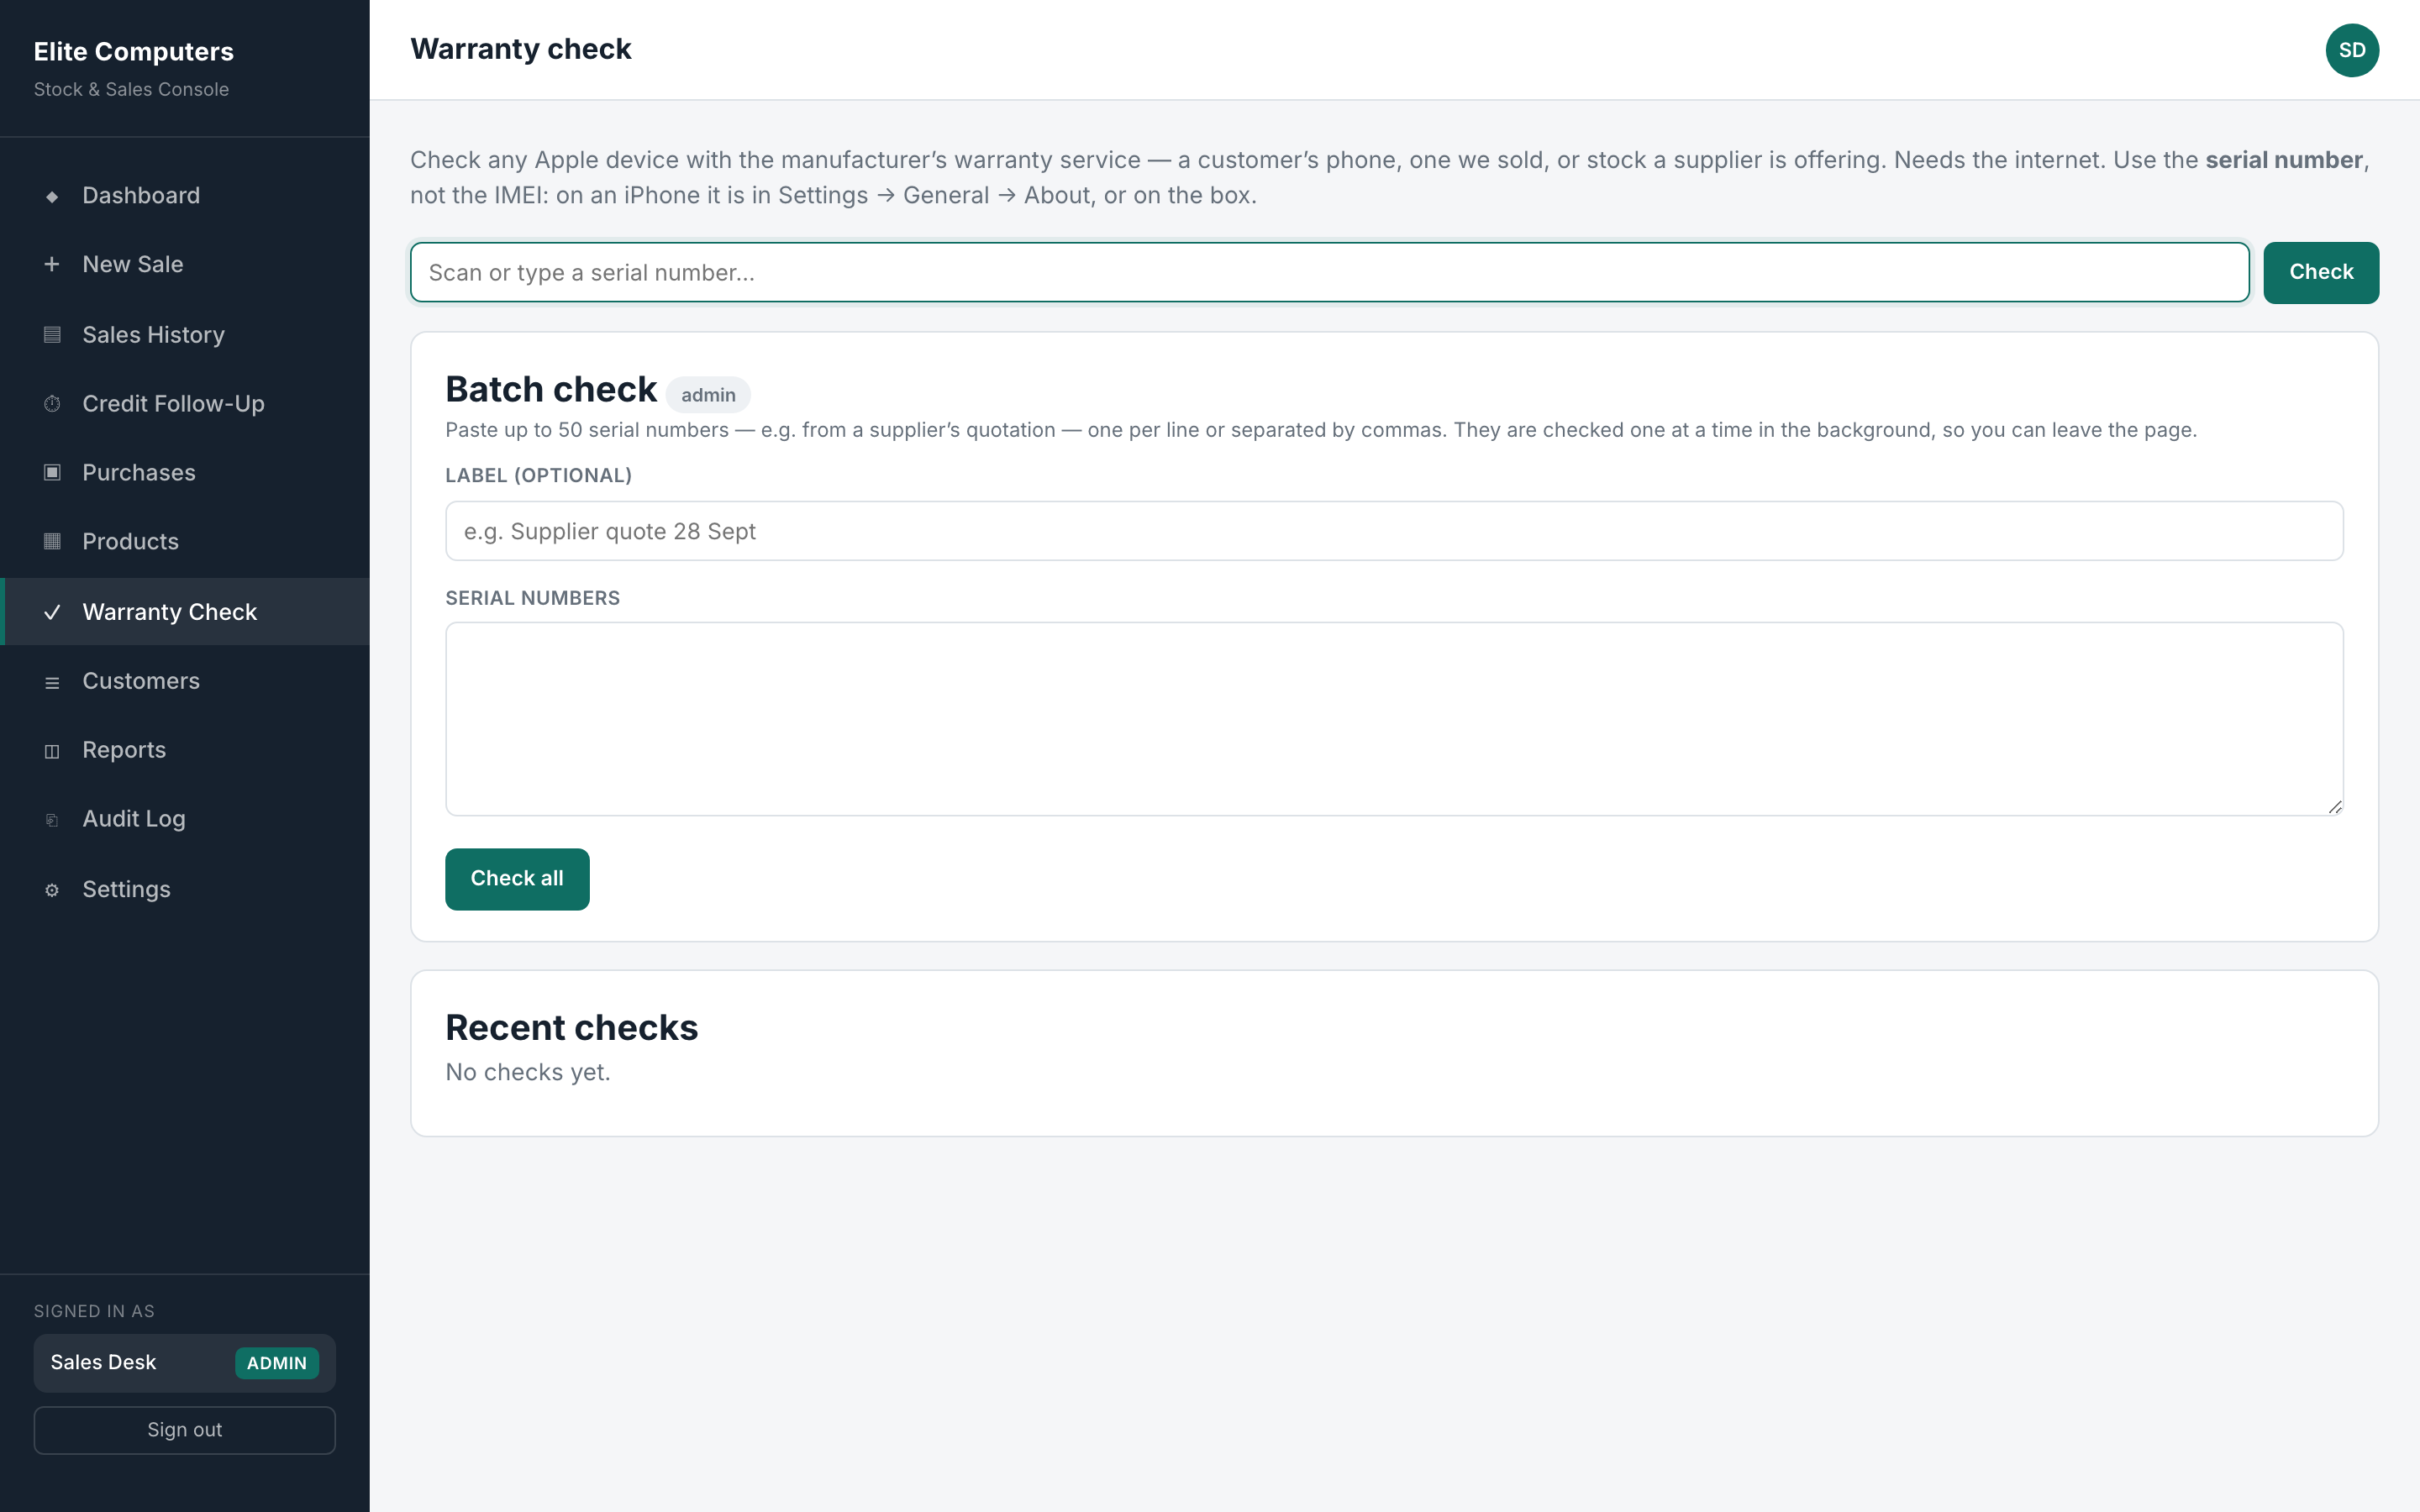
Task: Click the Recent checks heading
Action: click(x=571, y=1028)
